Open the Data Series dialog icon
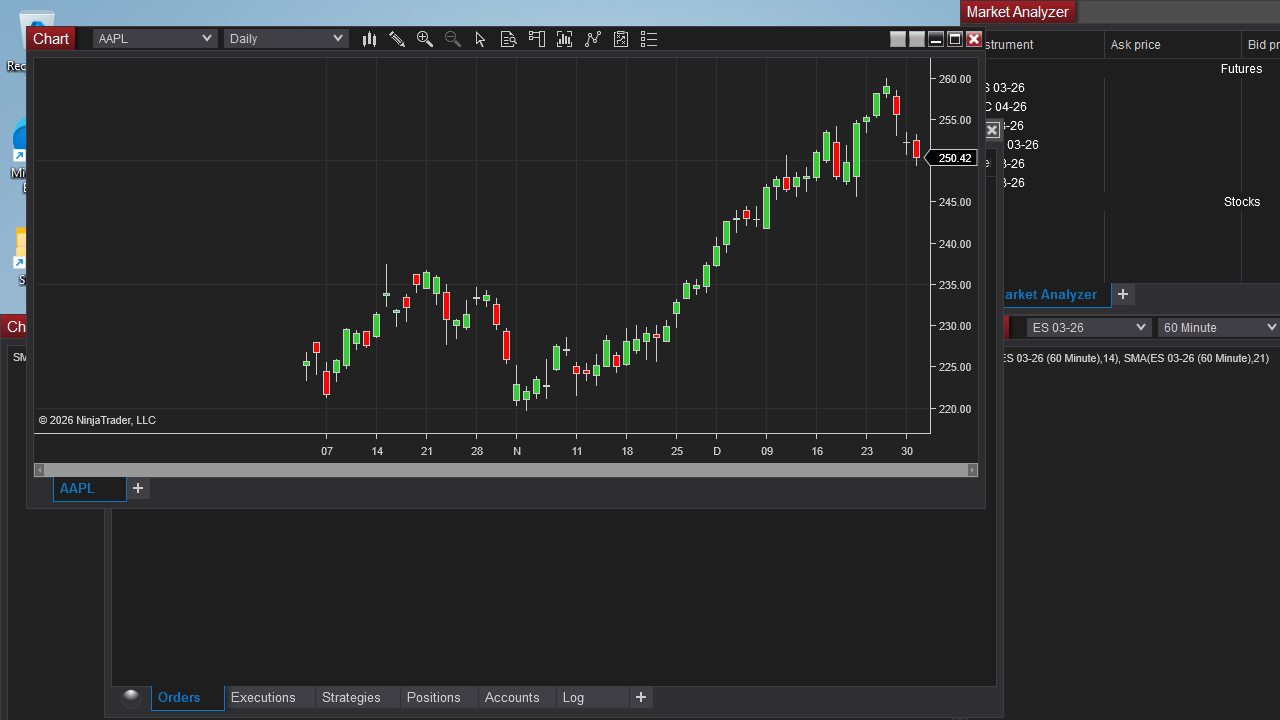Image resolution: width=1280 pixels, height=720 pixels. tap(508, 39)
